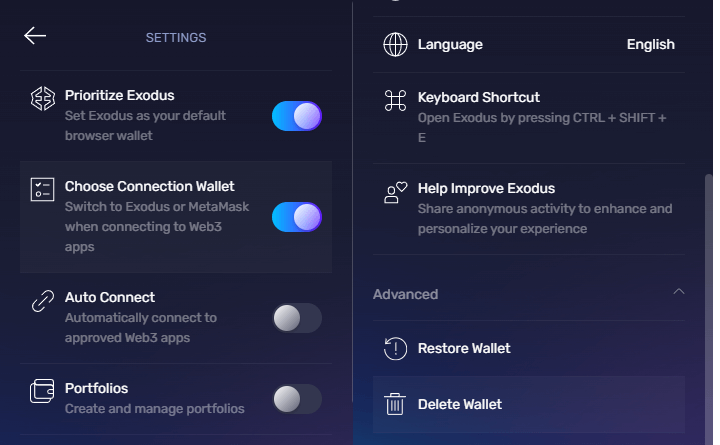Choose the Delete Wallet option

460,404
